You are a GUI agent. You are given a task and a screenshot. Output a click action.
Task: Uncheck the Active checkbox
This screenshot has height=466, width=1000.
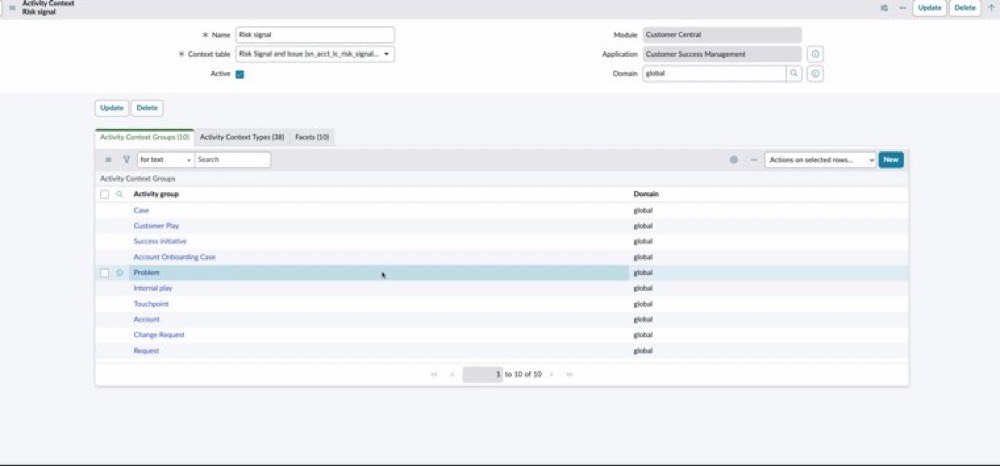point(240,74)
